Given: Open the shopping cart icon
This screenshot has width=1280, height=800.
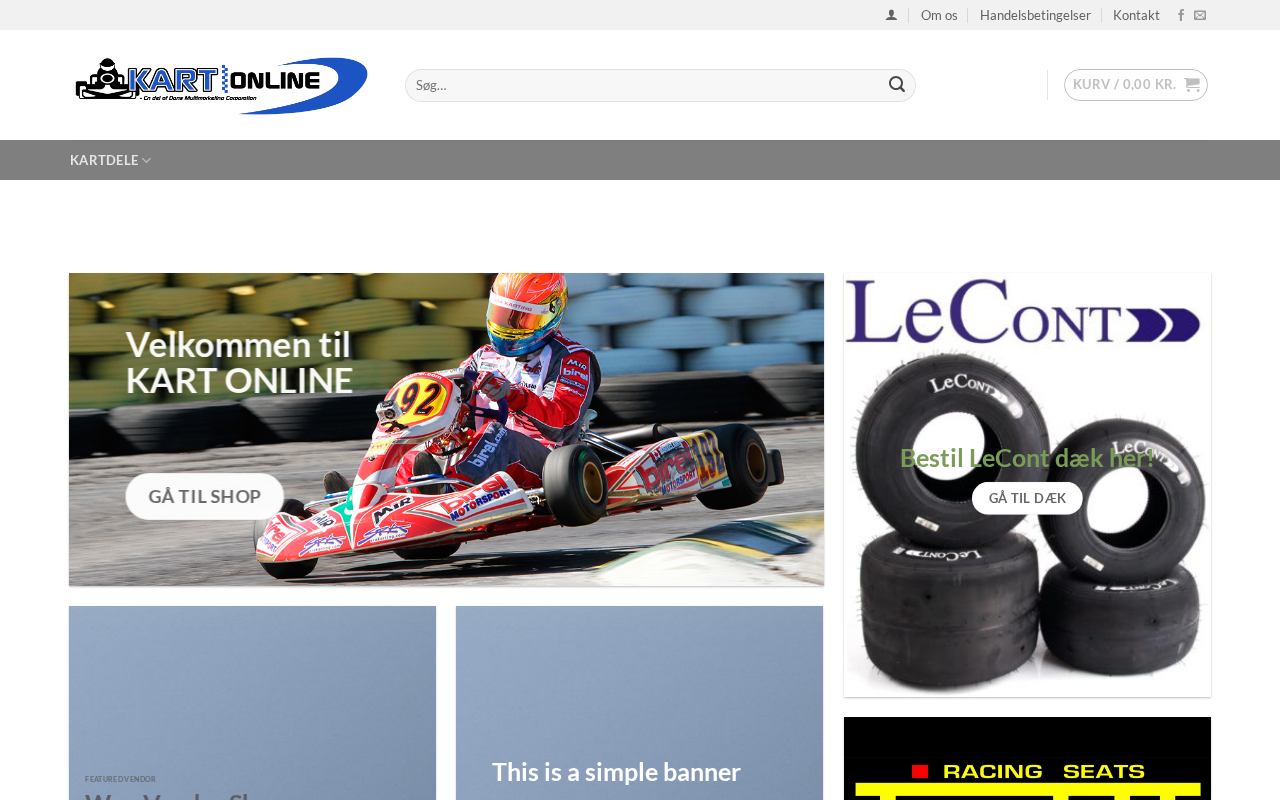Looking at the screenshot, I should pos(1191,85).
